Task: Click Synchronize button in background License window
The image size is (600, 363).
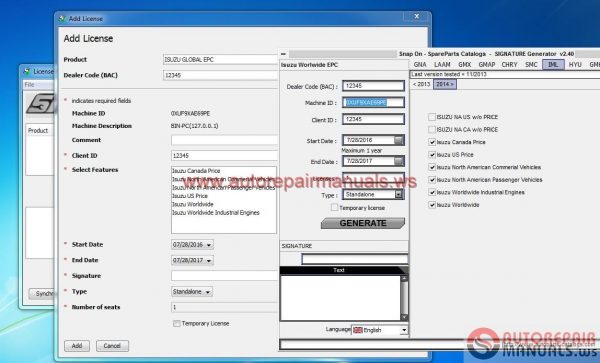Action: point(41,293)
